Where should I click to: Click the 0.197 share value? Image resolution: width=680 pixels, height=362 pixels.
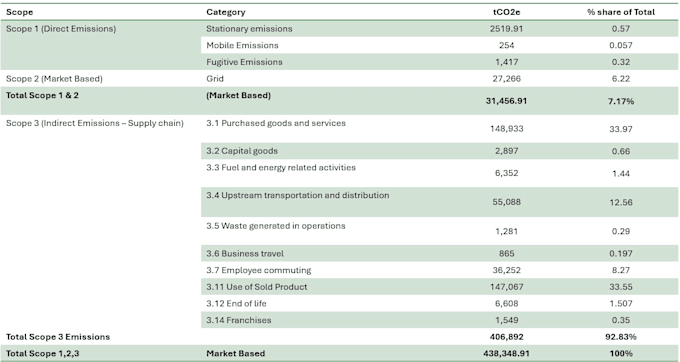(621, 254)
